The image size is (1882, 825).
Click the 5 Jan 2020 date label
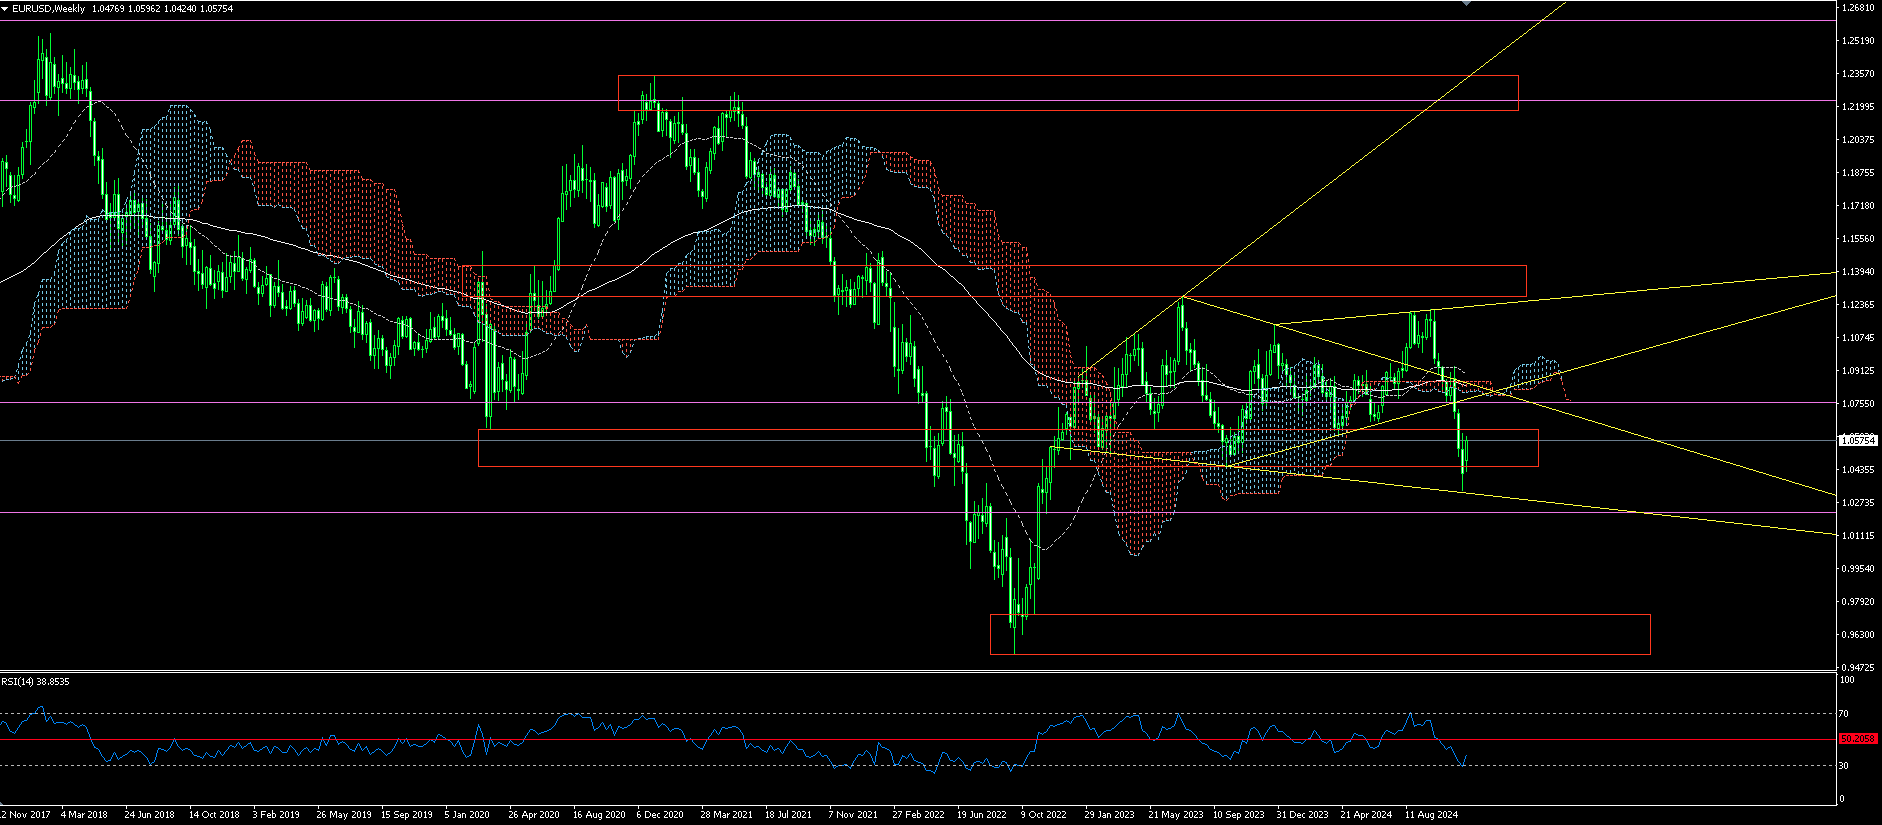[x=467, y=814]
